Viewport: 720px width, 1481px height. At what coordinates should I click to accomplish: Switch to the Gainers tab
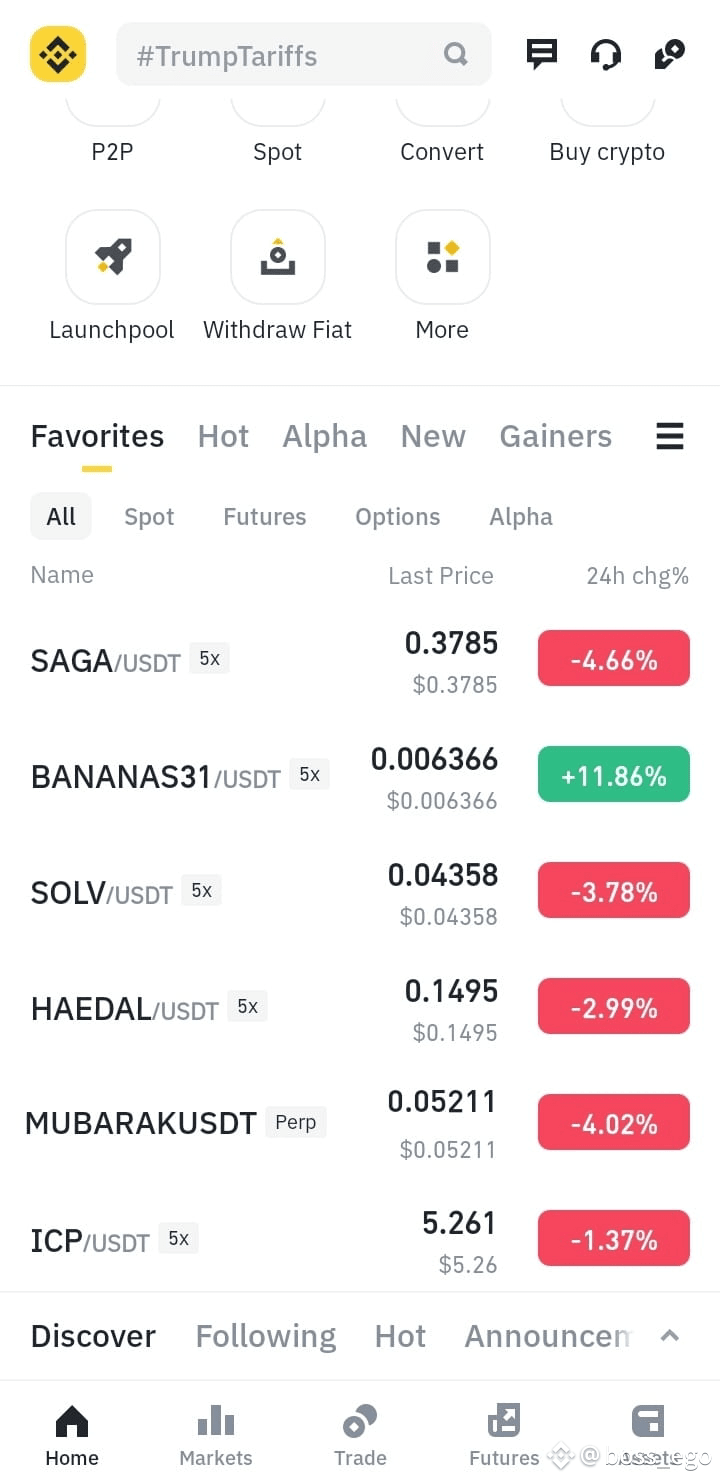pyautogui.click(x=556, y=436)
